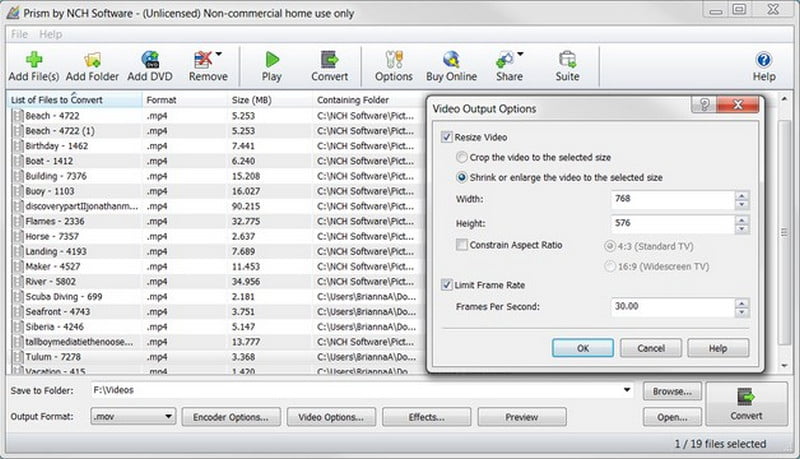Uncheck the Resize Video checkbox
Screen dimensions: 800x459
click(446, 135)
